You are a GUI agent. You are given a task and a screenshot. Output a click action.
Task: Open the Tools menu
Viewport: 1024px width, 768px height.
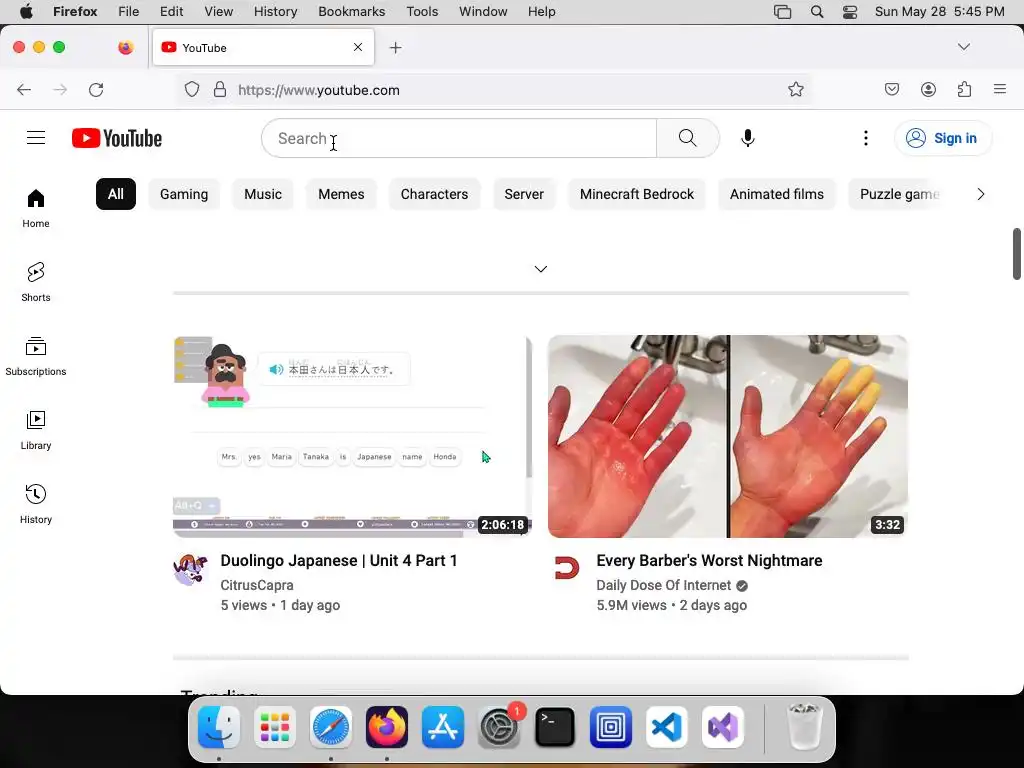pyautogui.click(x=422, y=12)
